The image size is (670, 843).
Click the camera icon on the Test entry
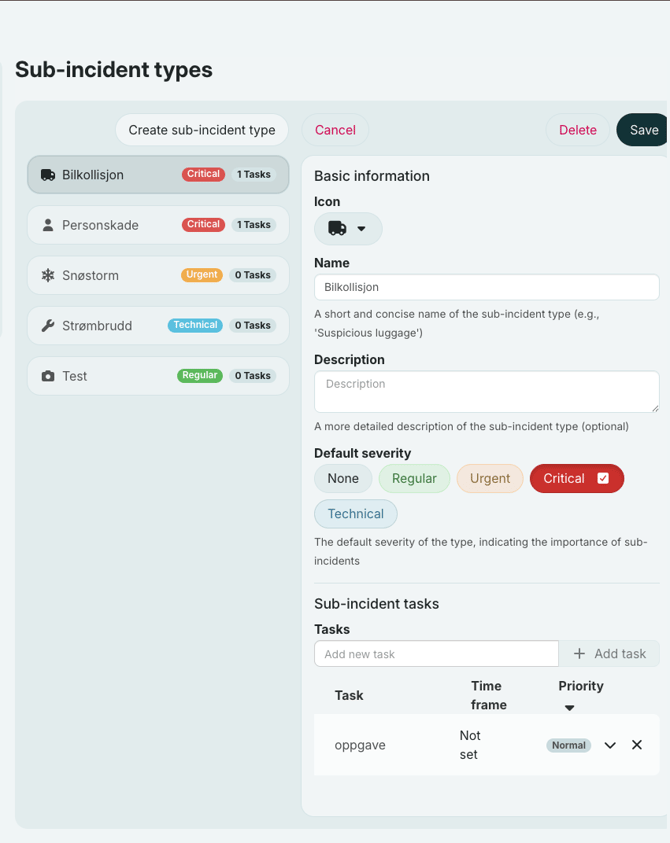47,375
